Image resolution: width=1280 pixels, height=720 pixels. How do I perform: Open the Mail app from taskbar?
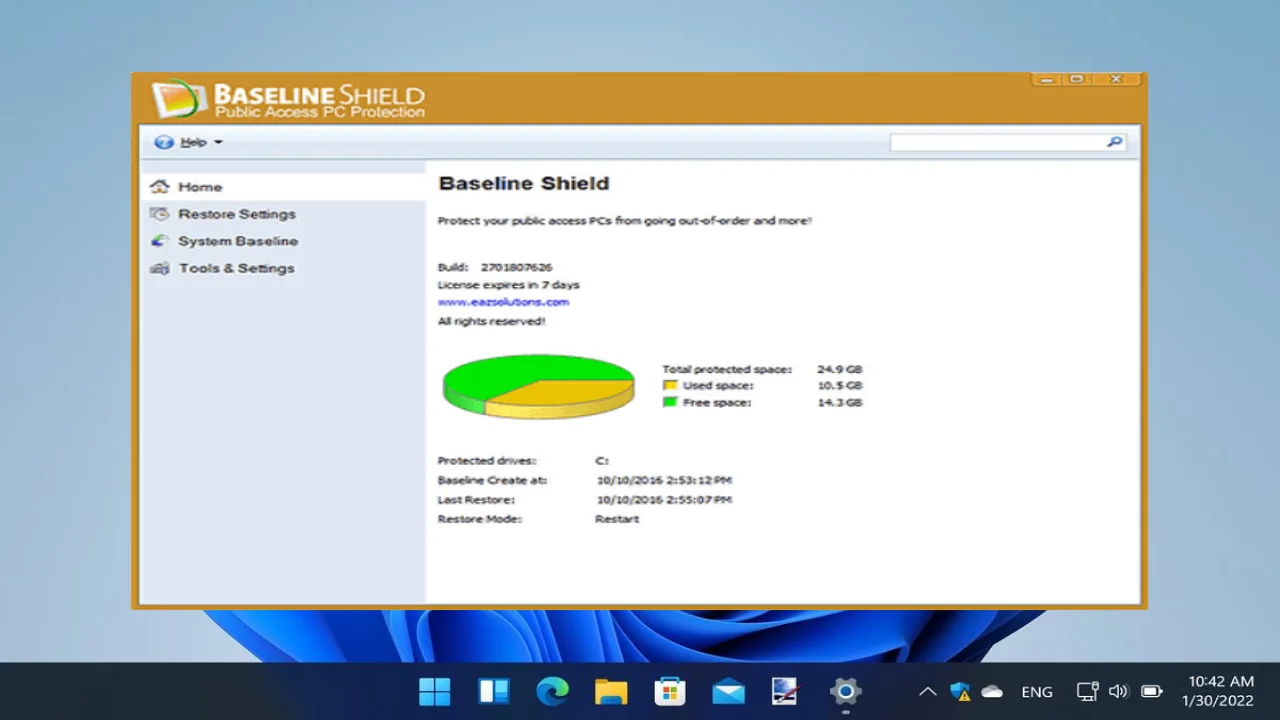point(728,691)
